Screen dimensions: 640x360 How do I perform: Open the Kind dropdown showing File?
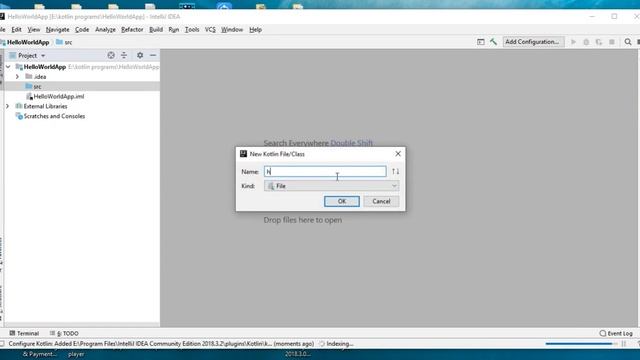pyautogui.click(x=331, y=186)
